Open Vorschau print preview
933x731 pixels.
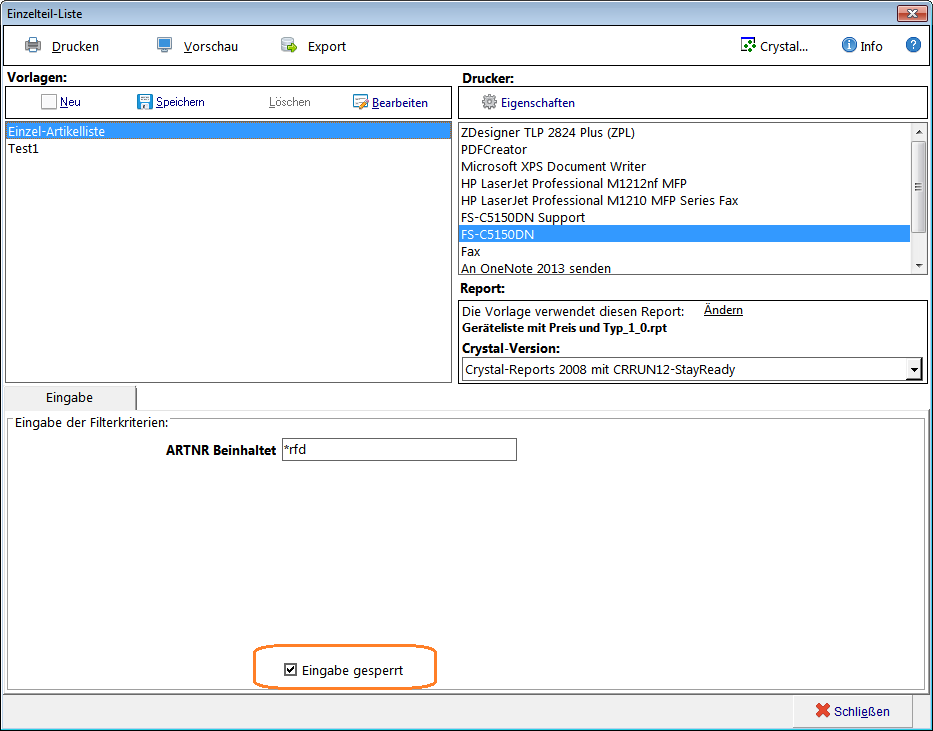point(211,46)
